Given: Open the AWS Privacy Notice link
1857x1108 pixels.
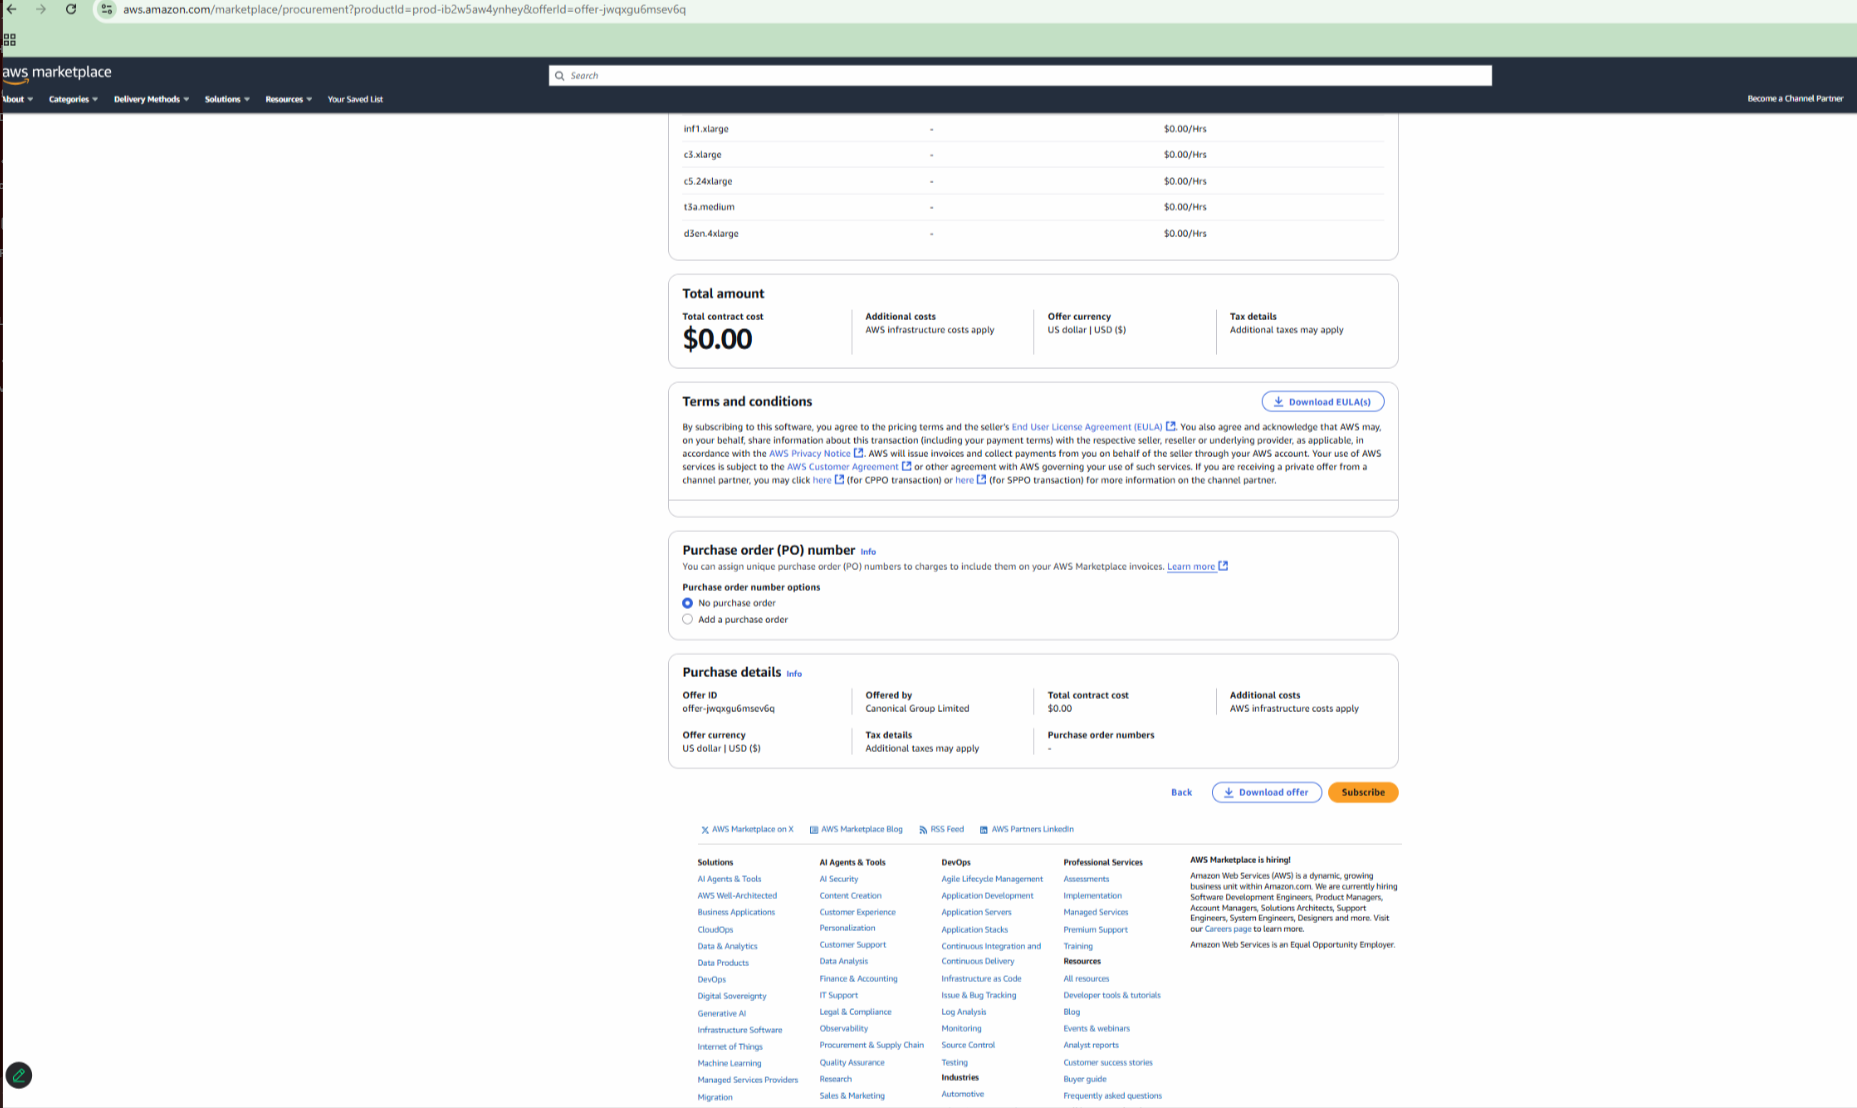Looking at the screenshot, I should click(809, 453).
